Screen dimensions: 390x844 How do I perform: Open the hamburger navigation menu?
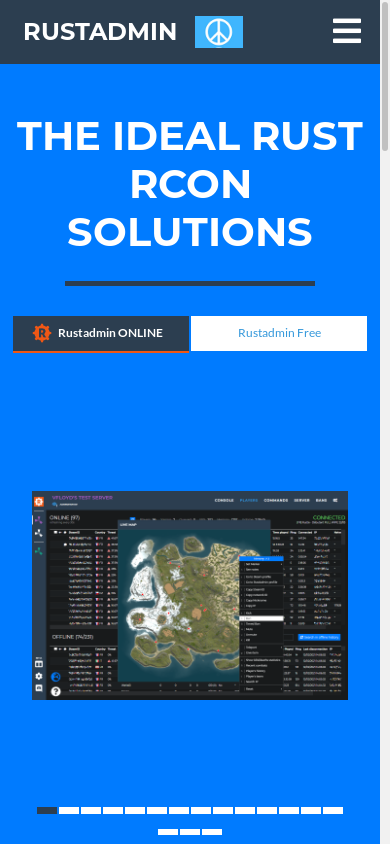[346, 31]
